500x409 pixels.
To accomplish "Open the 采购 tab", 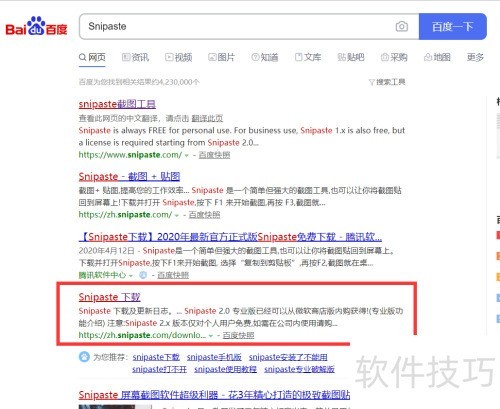I will (394, 57).
